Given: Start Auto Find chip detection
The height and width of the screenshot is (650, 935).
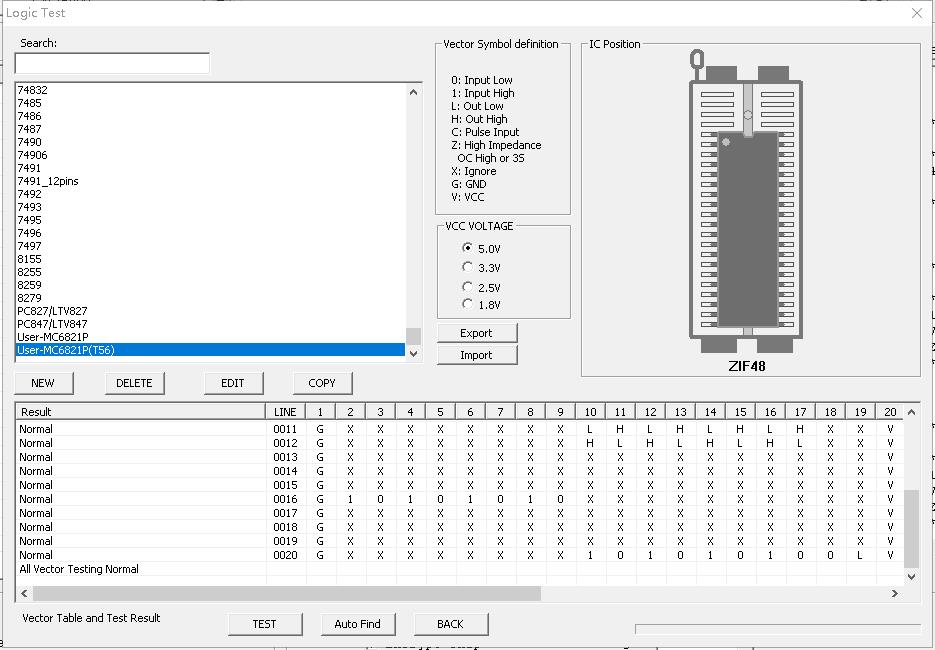Looking at the screenshot, I should point(357,624).
